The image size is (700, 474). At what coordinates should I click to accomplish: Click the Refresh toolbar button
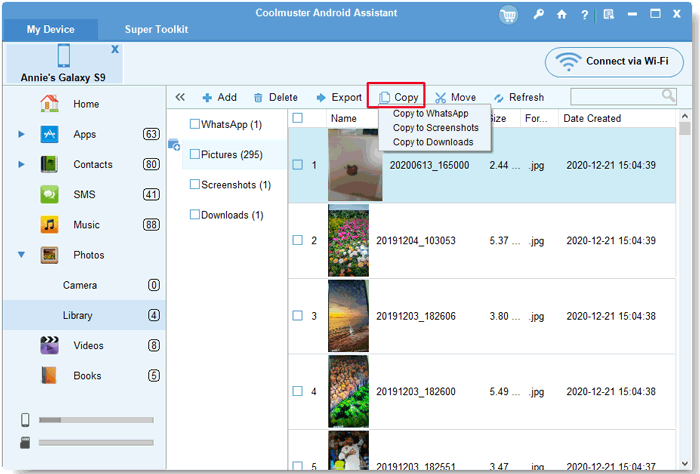coord(519,97)
